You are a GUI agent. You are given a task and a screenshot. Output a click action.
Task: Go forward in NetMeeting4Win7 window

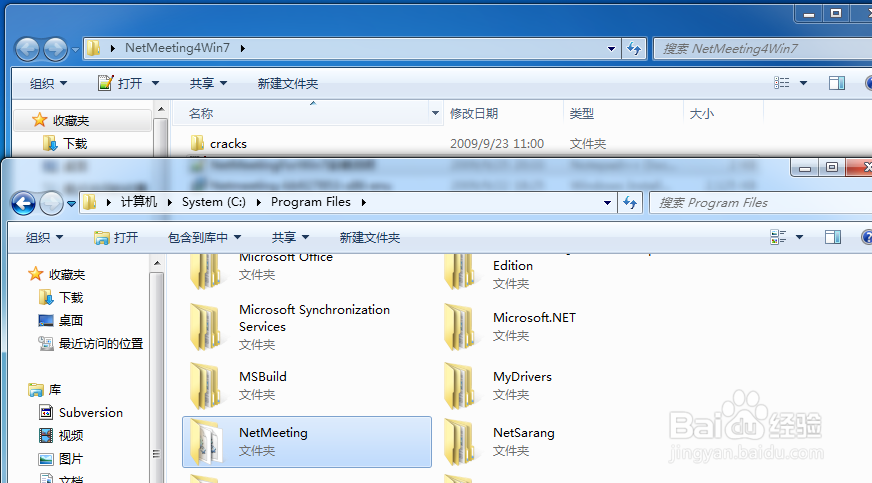(55, 49)
